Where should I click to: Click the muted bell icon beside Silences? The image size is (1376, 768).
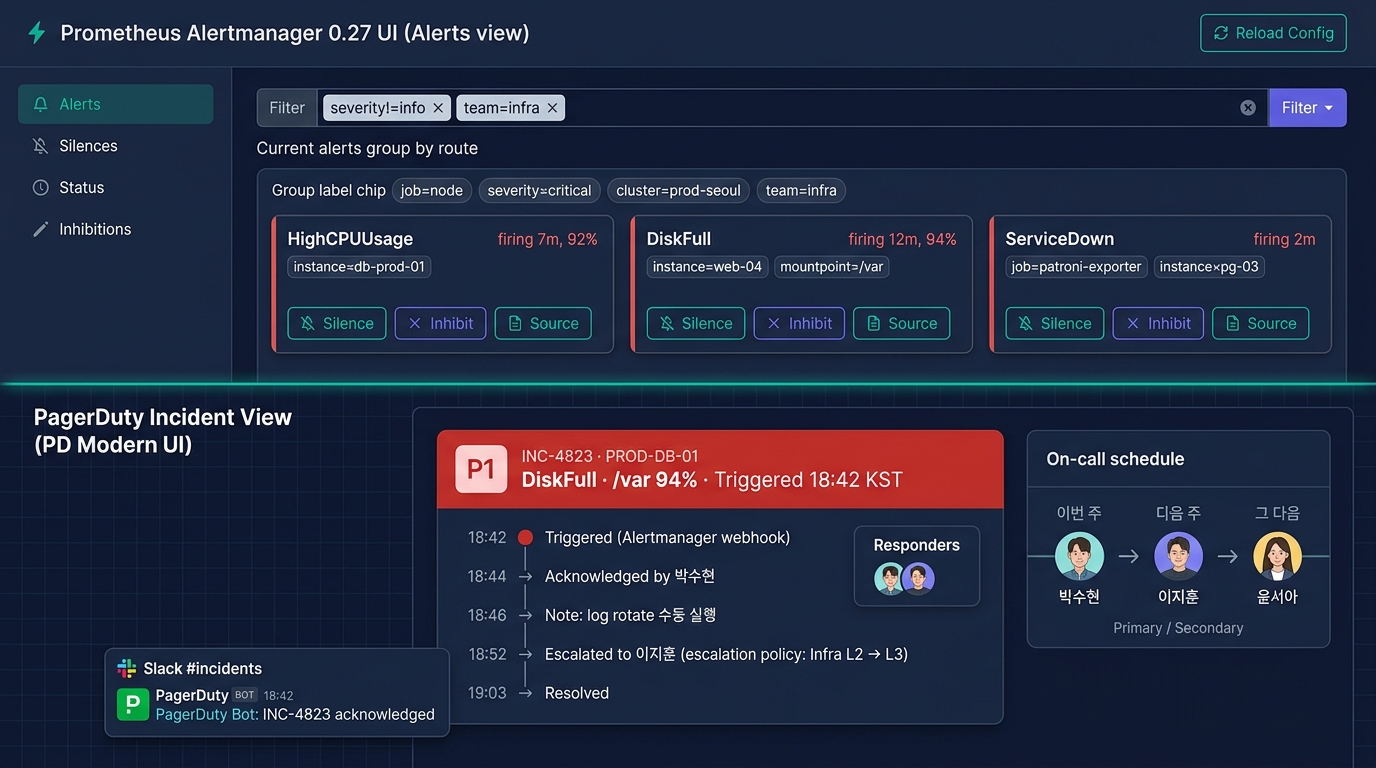[40, 146]
